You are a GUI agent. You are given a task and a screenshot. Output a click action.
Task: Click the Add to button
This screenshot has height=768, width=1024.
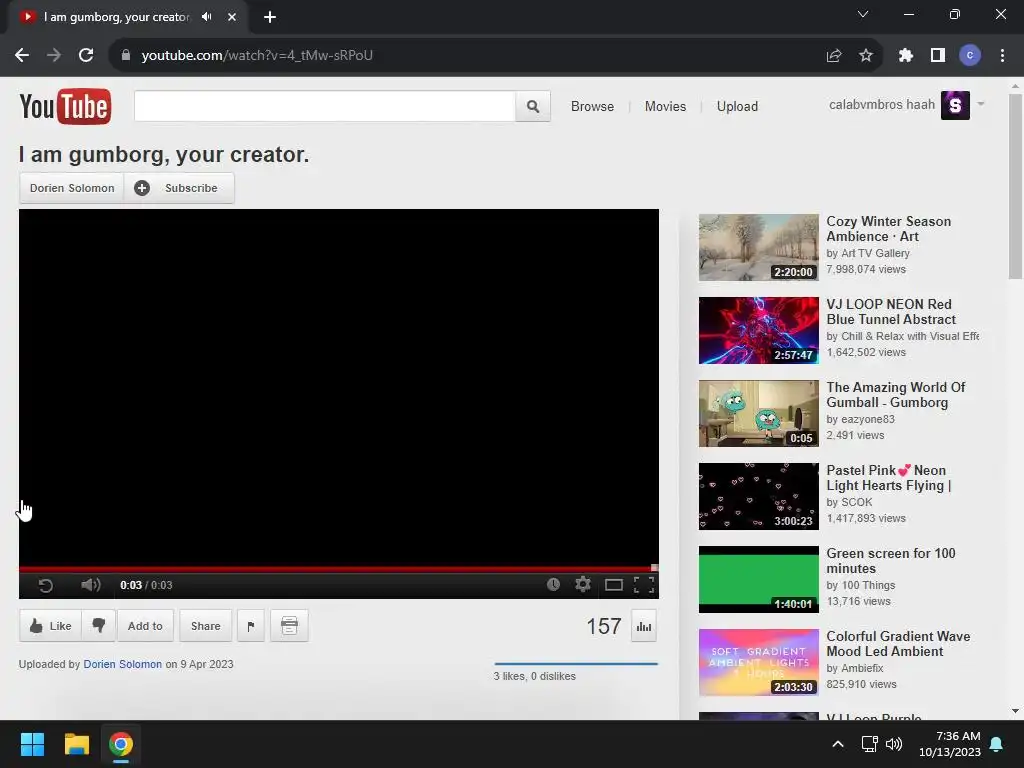[145, 626]
